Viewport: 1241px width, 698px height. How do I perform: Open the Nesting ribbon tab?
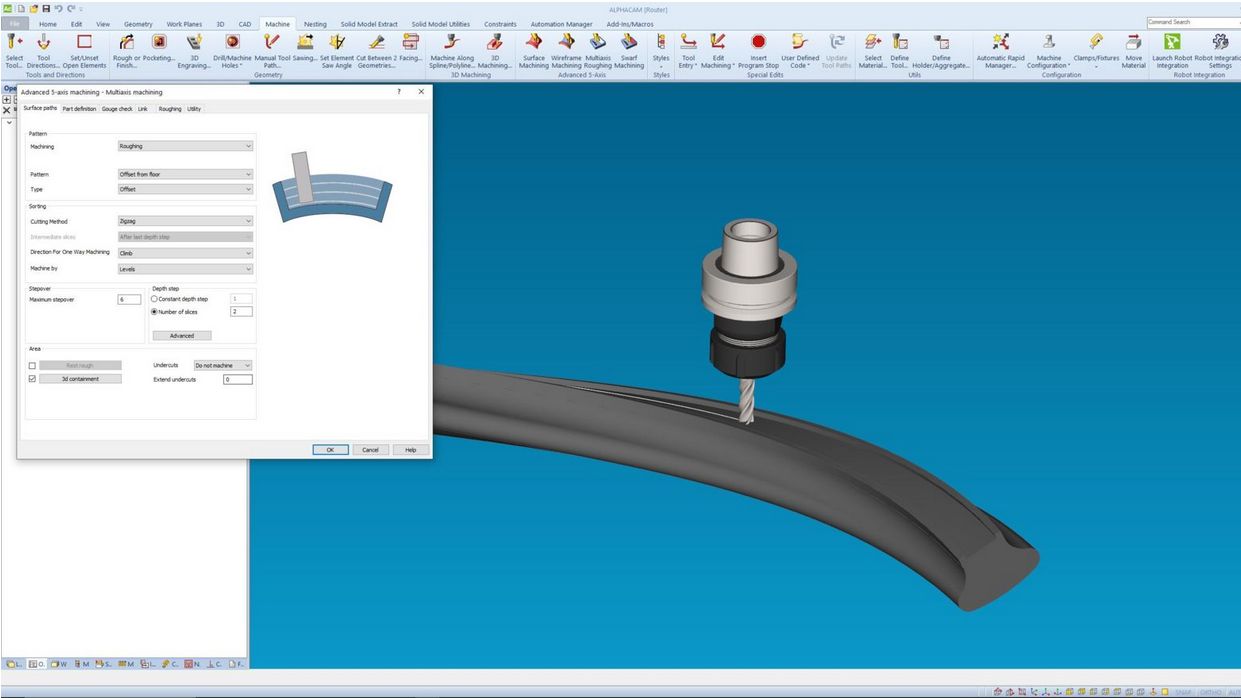click(315, 24)
